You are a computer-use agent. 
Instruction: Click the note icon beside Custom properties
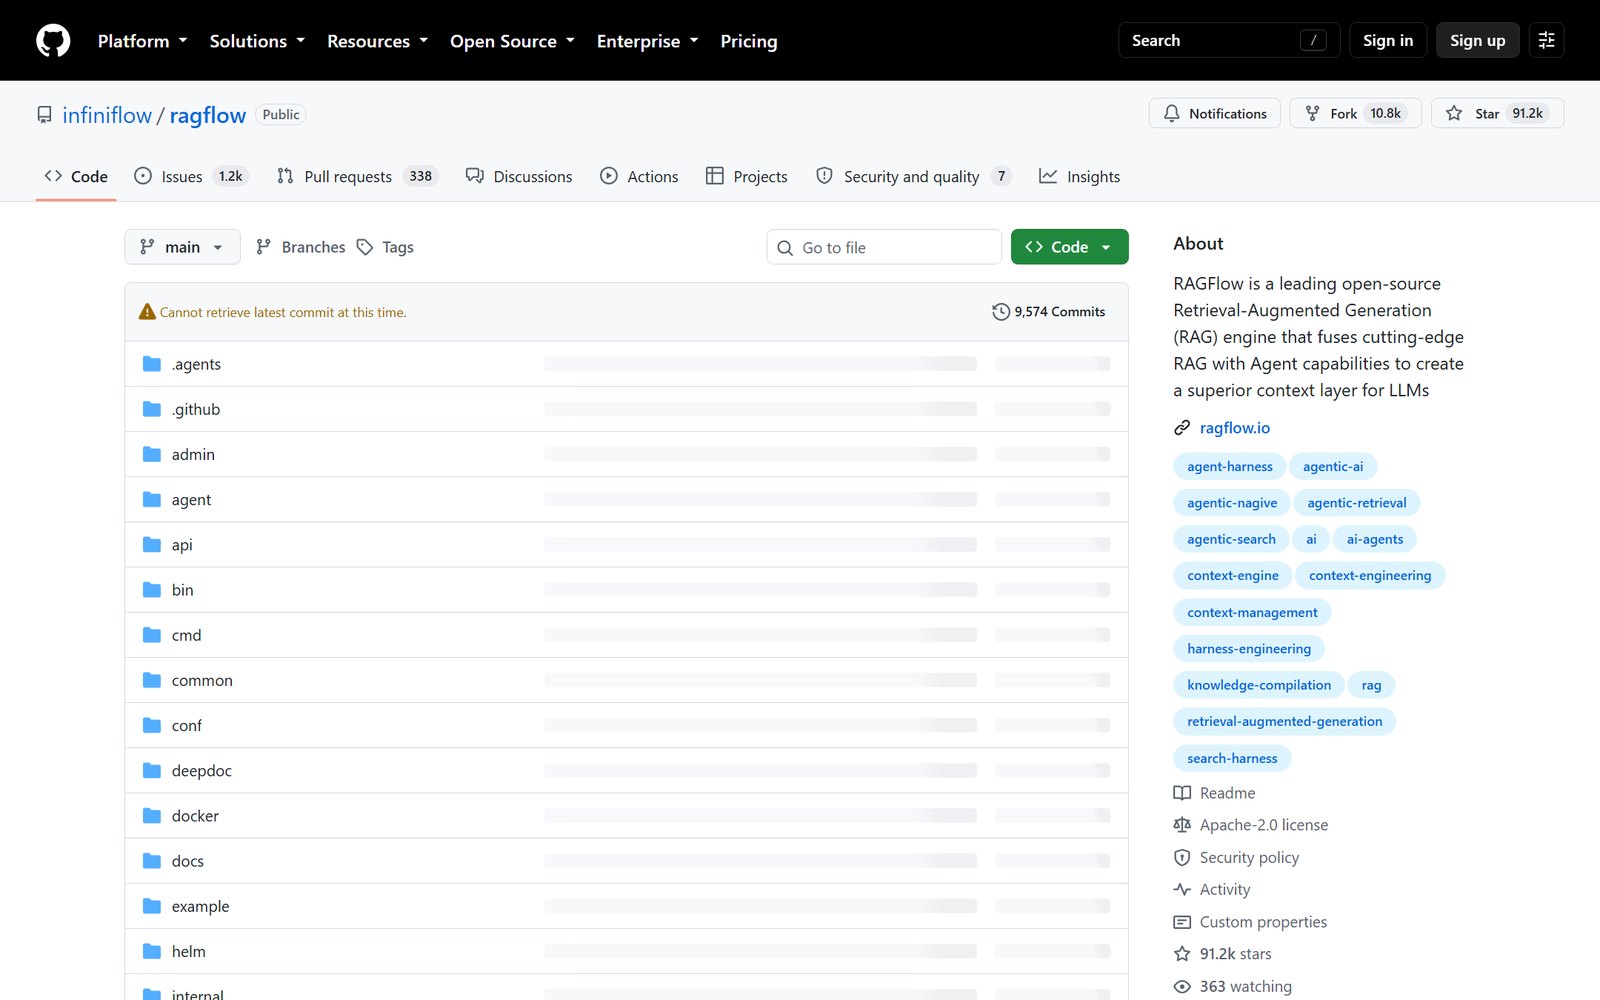[x=1182, y=922]
